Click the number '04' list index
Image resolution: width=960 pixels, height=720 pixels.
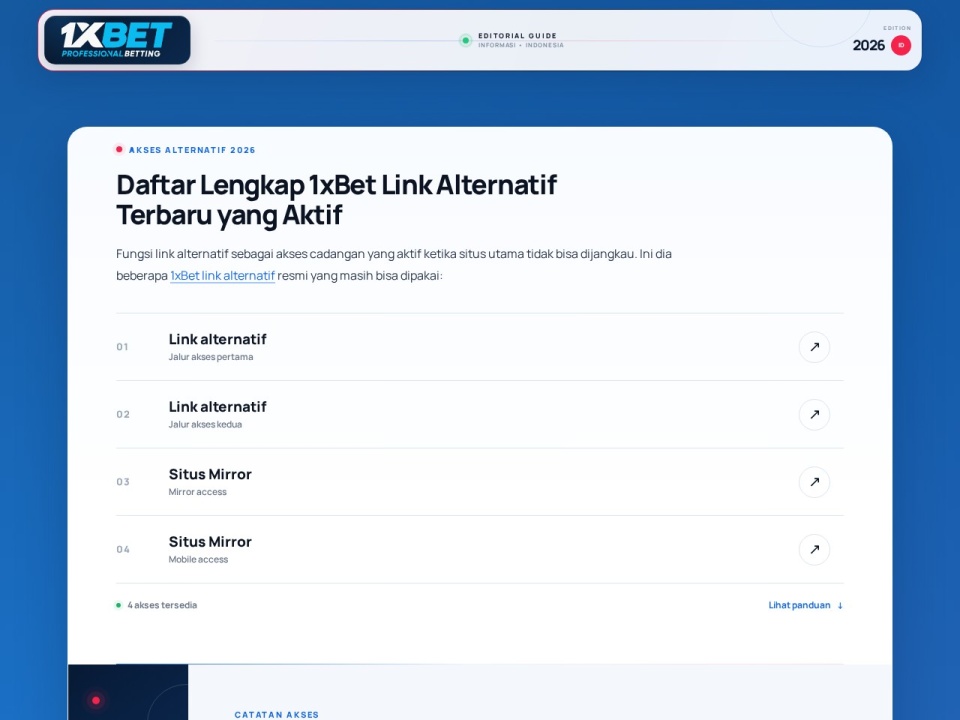(123, 550)
